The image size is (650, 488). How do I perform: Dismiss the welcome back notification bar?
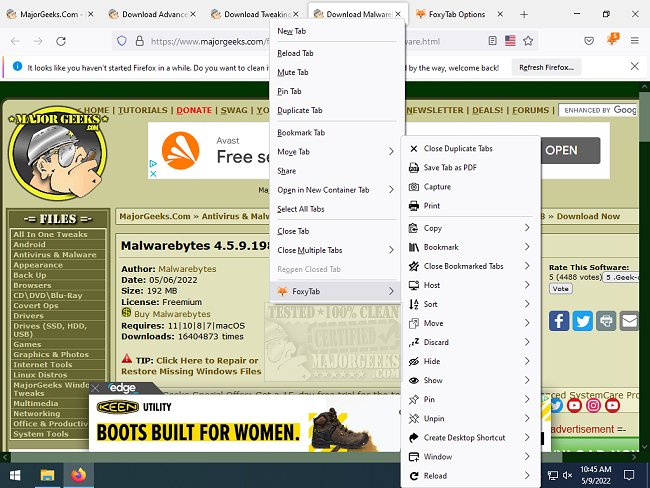click(x=634, y=66)
